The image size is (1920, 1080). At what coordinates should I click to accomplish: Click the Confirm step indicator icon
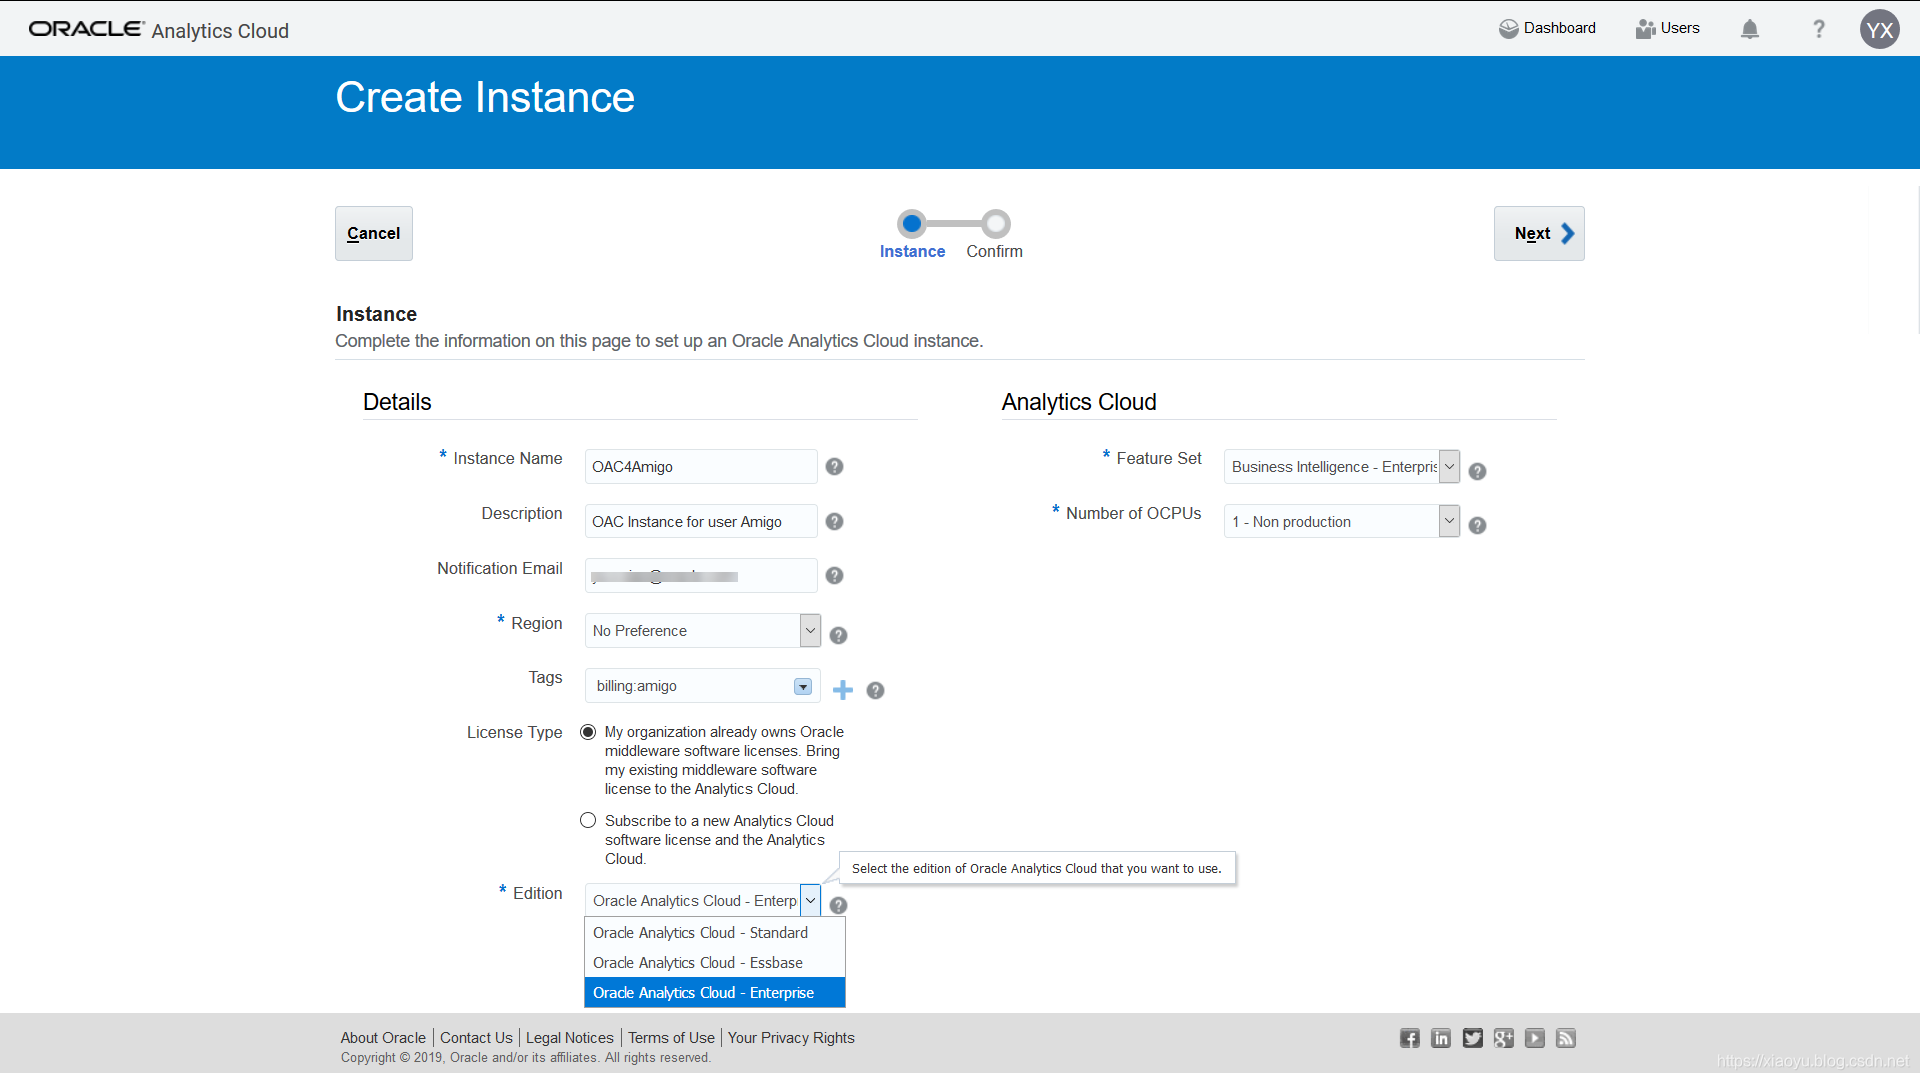pyautogui.click(x=994, y=224)
